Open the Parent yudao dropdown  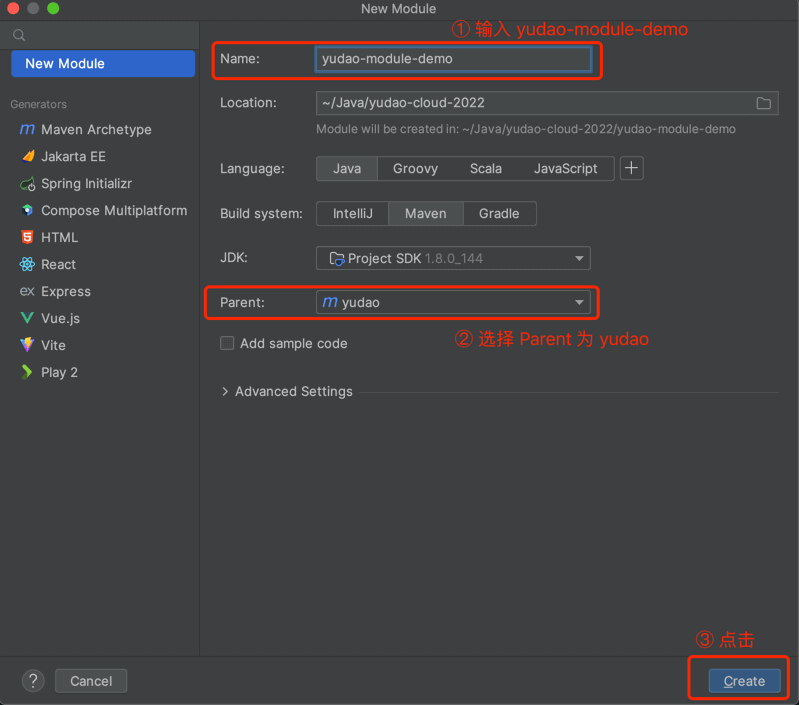click(x=453, y=302)
